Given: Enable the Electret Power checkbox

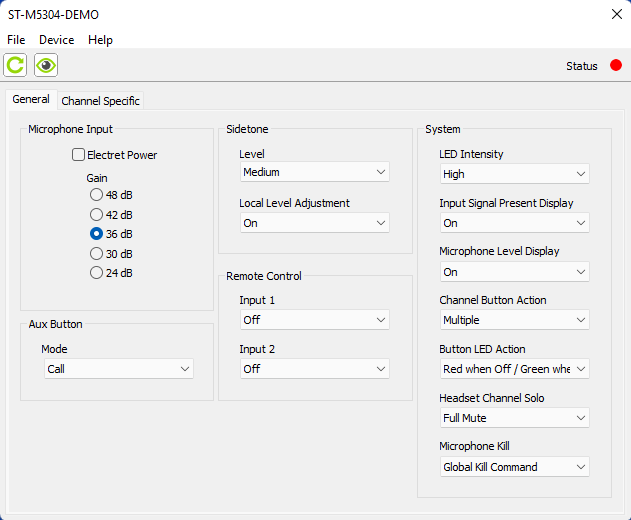Looking at the screenshot, I should [78, 155].
